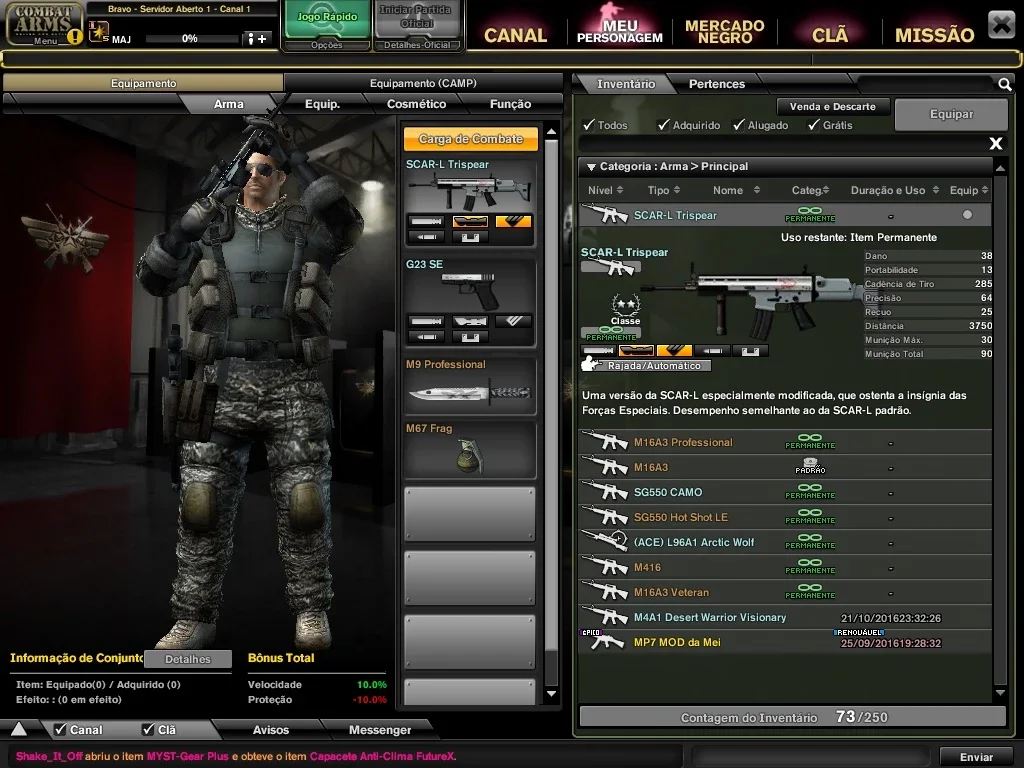Click the loadout list scrollbar down arrow
Screen dimensions: 1024x768
pos(551,694)
